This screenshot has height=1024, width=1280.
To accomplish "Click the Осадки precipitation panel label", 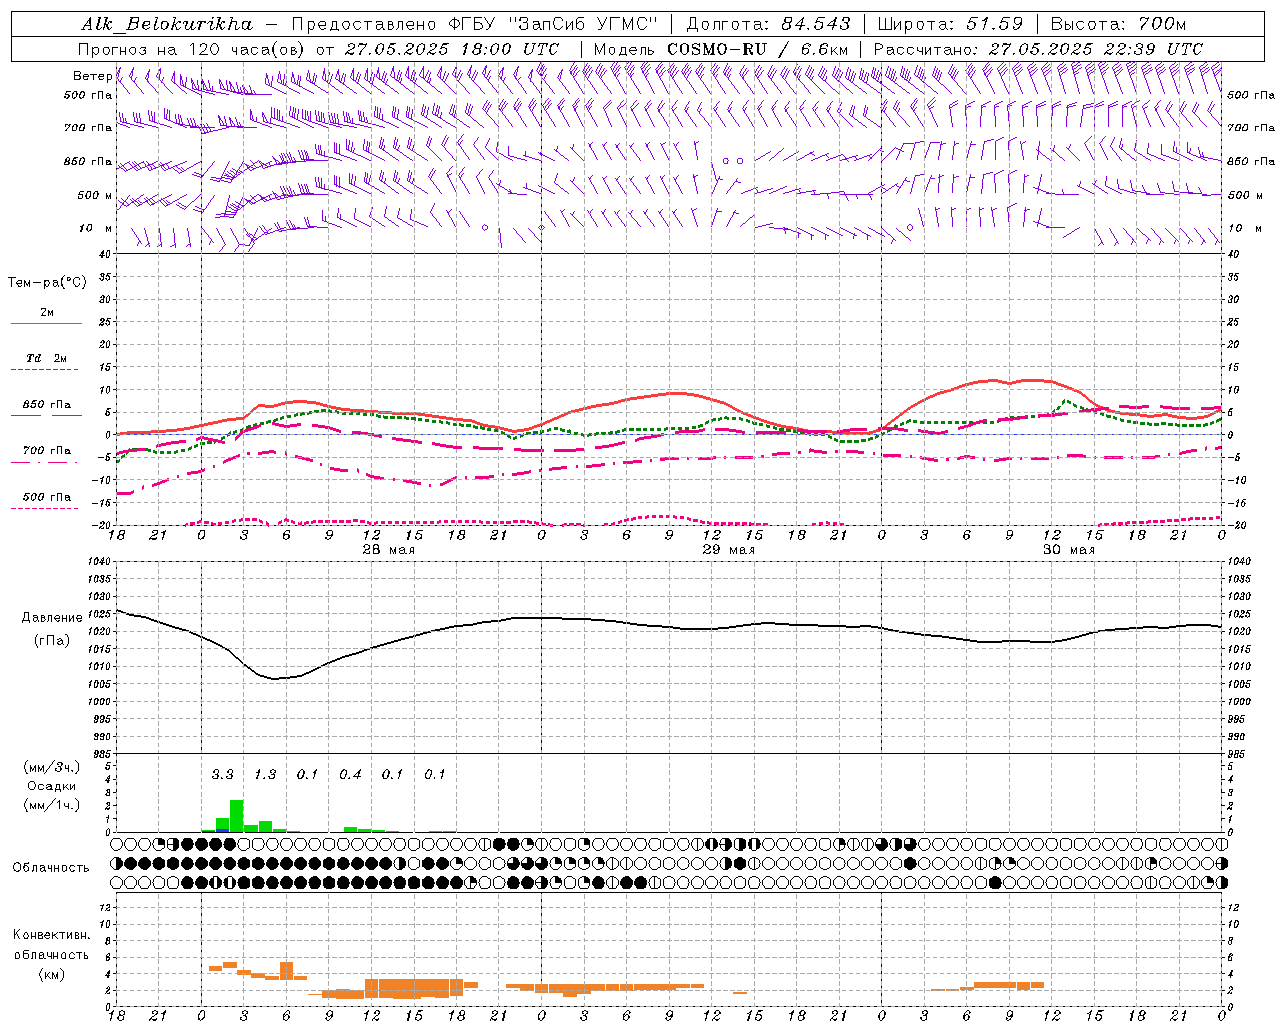I will (x=50, y=786).
